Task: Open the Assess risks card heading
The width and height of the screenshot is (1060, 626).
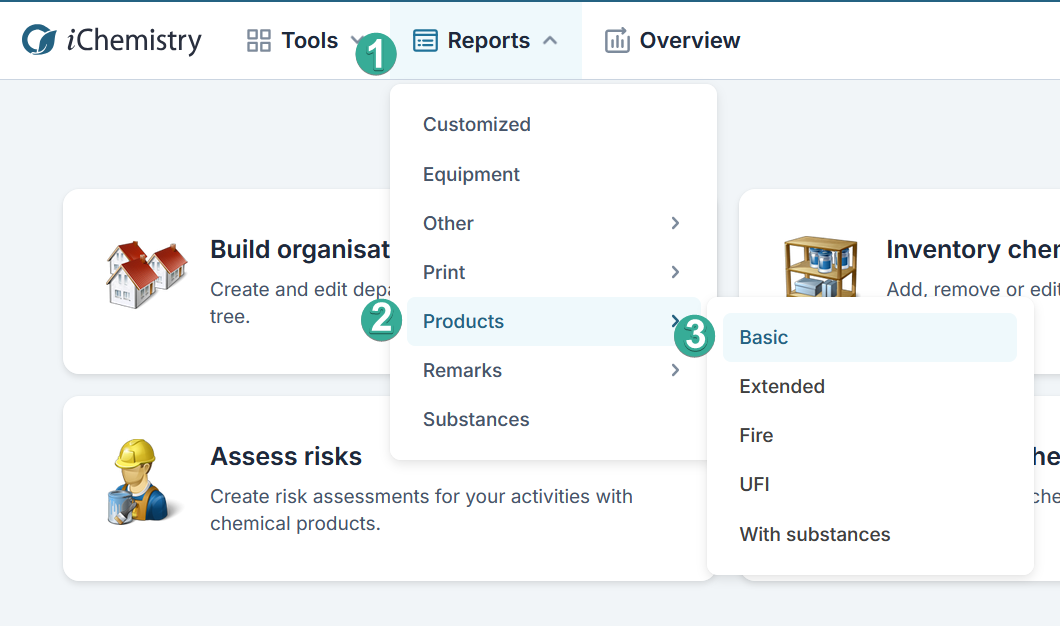Action: coord(286,457)
